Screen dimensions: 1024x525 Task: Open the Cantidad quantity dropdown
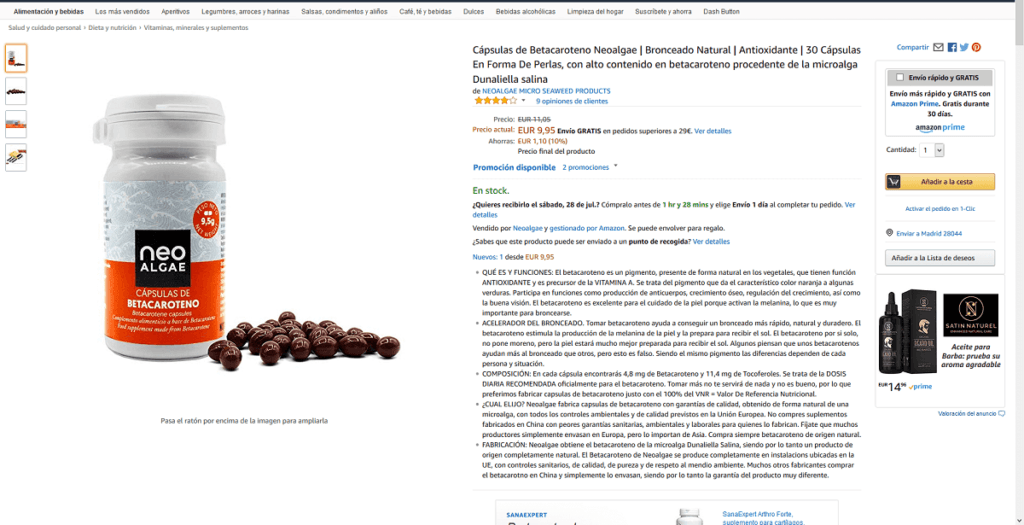[x=932, y=150]
